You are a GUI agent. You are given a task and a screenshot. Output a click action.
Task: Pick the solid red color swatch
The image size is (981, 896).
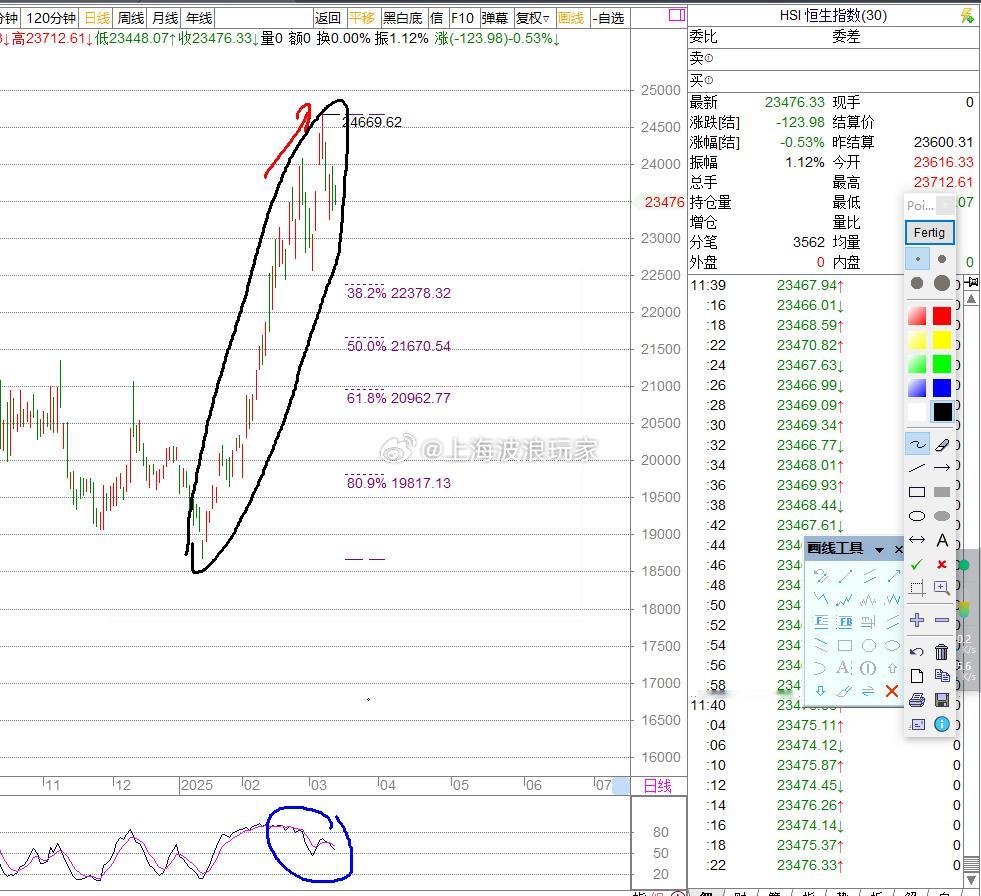click(x=942, y=316)
